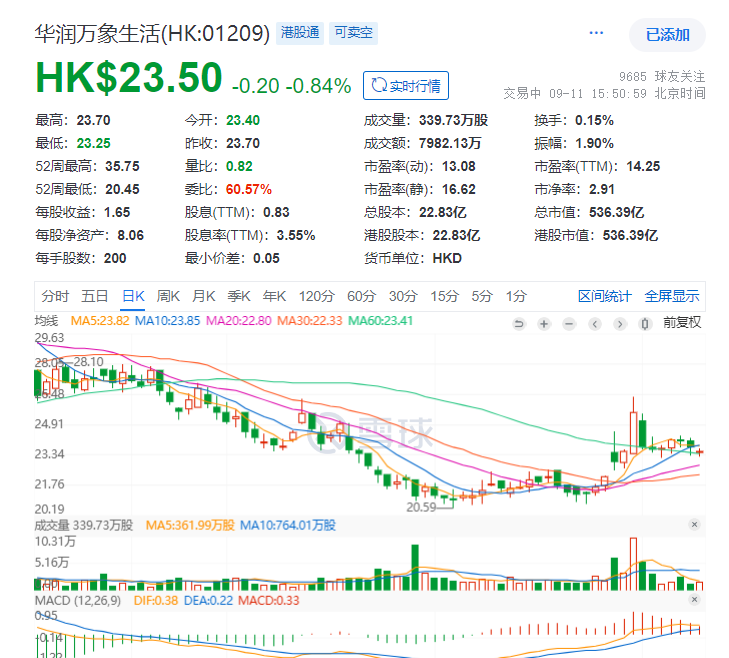Click the 均线 indicator label

(x=46, y=321)
